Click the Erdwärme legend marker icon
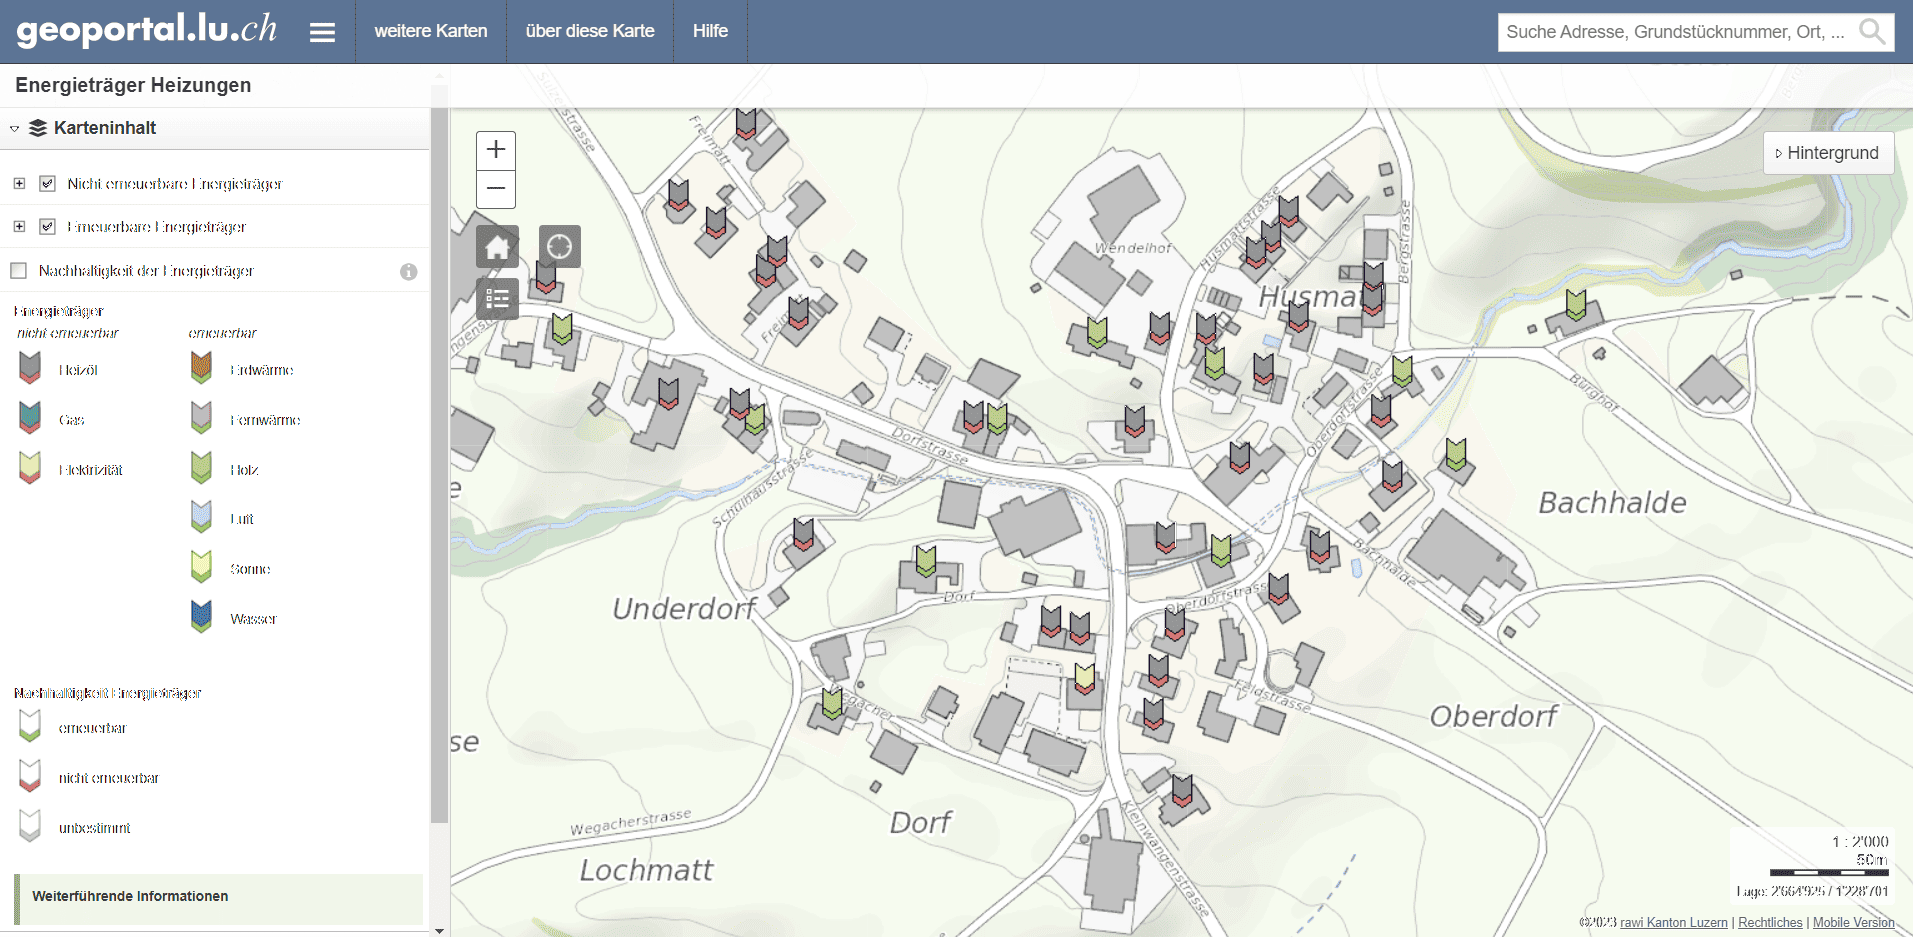The height and width of the screenshot is (937, 1913). 201,368
